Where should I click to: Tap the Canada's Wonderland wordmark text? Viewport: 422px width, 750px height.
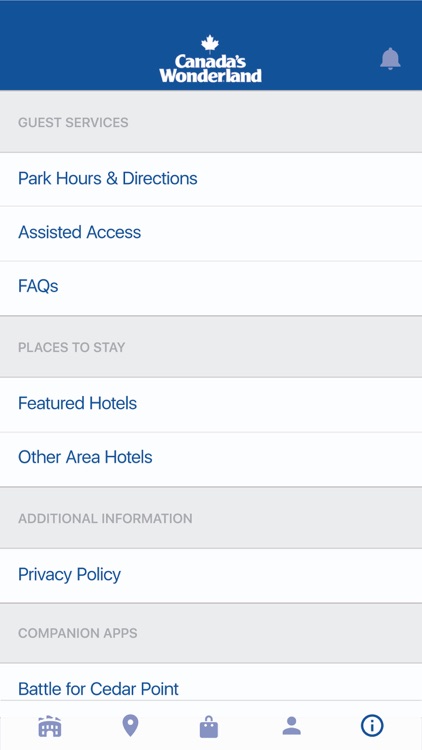(211, 68)
